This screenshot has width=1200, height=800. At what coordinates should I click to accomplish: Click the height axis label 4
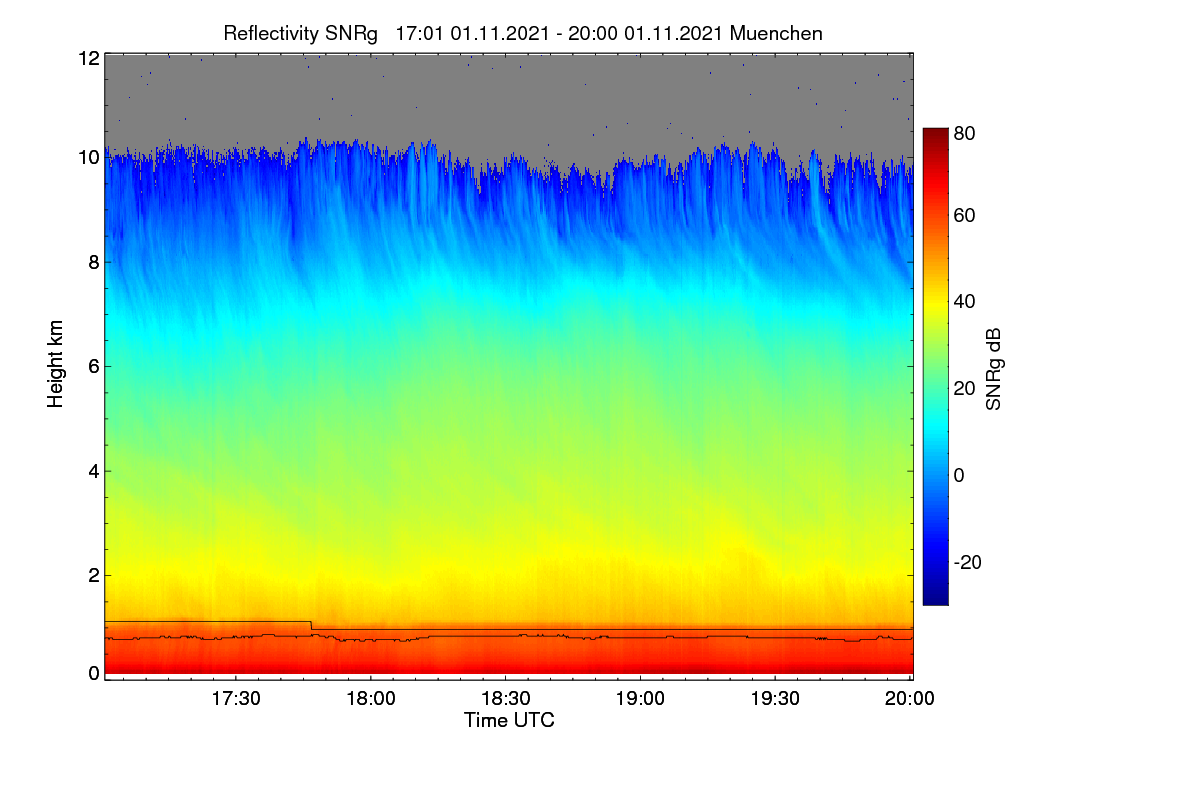click(x=94, y=470)
